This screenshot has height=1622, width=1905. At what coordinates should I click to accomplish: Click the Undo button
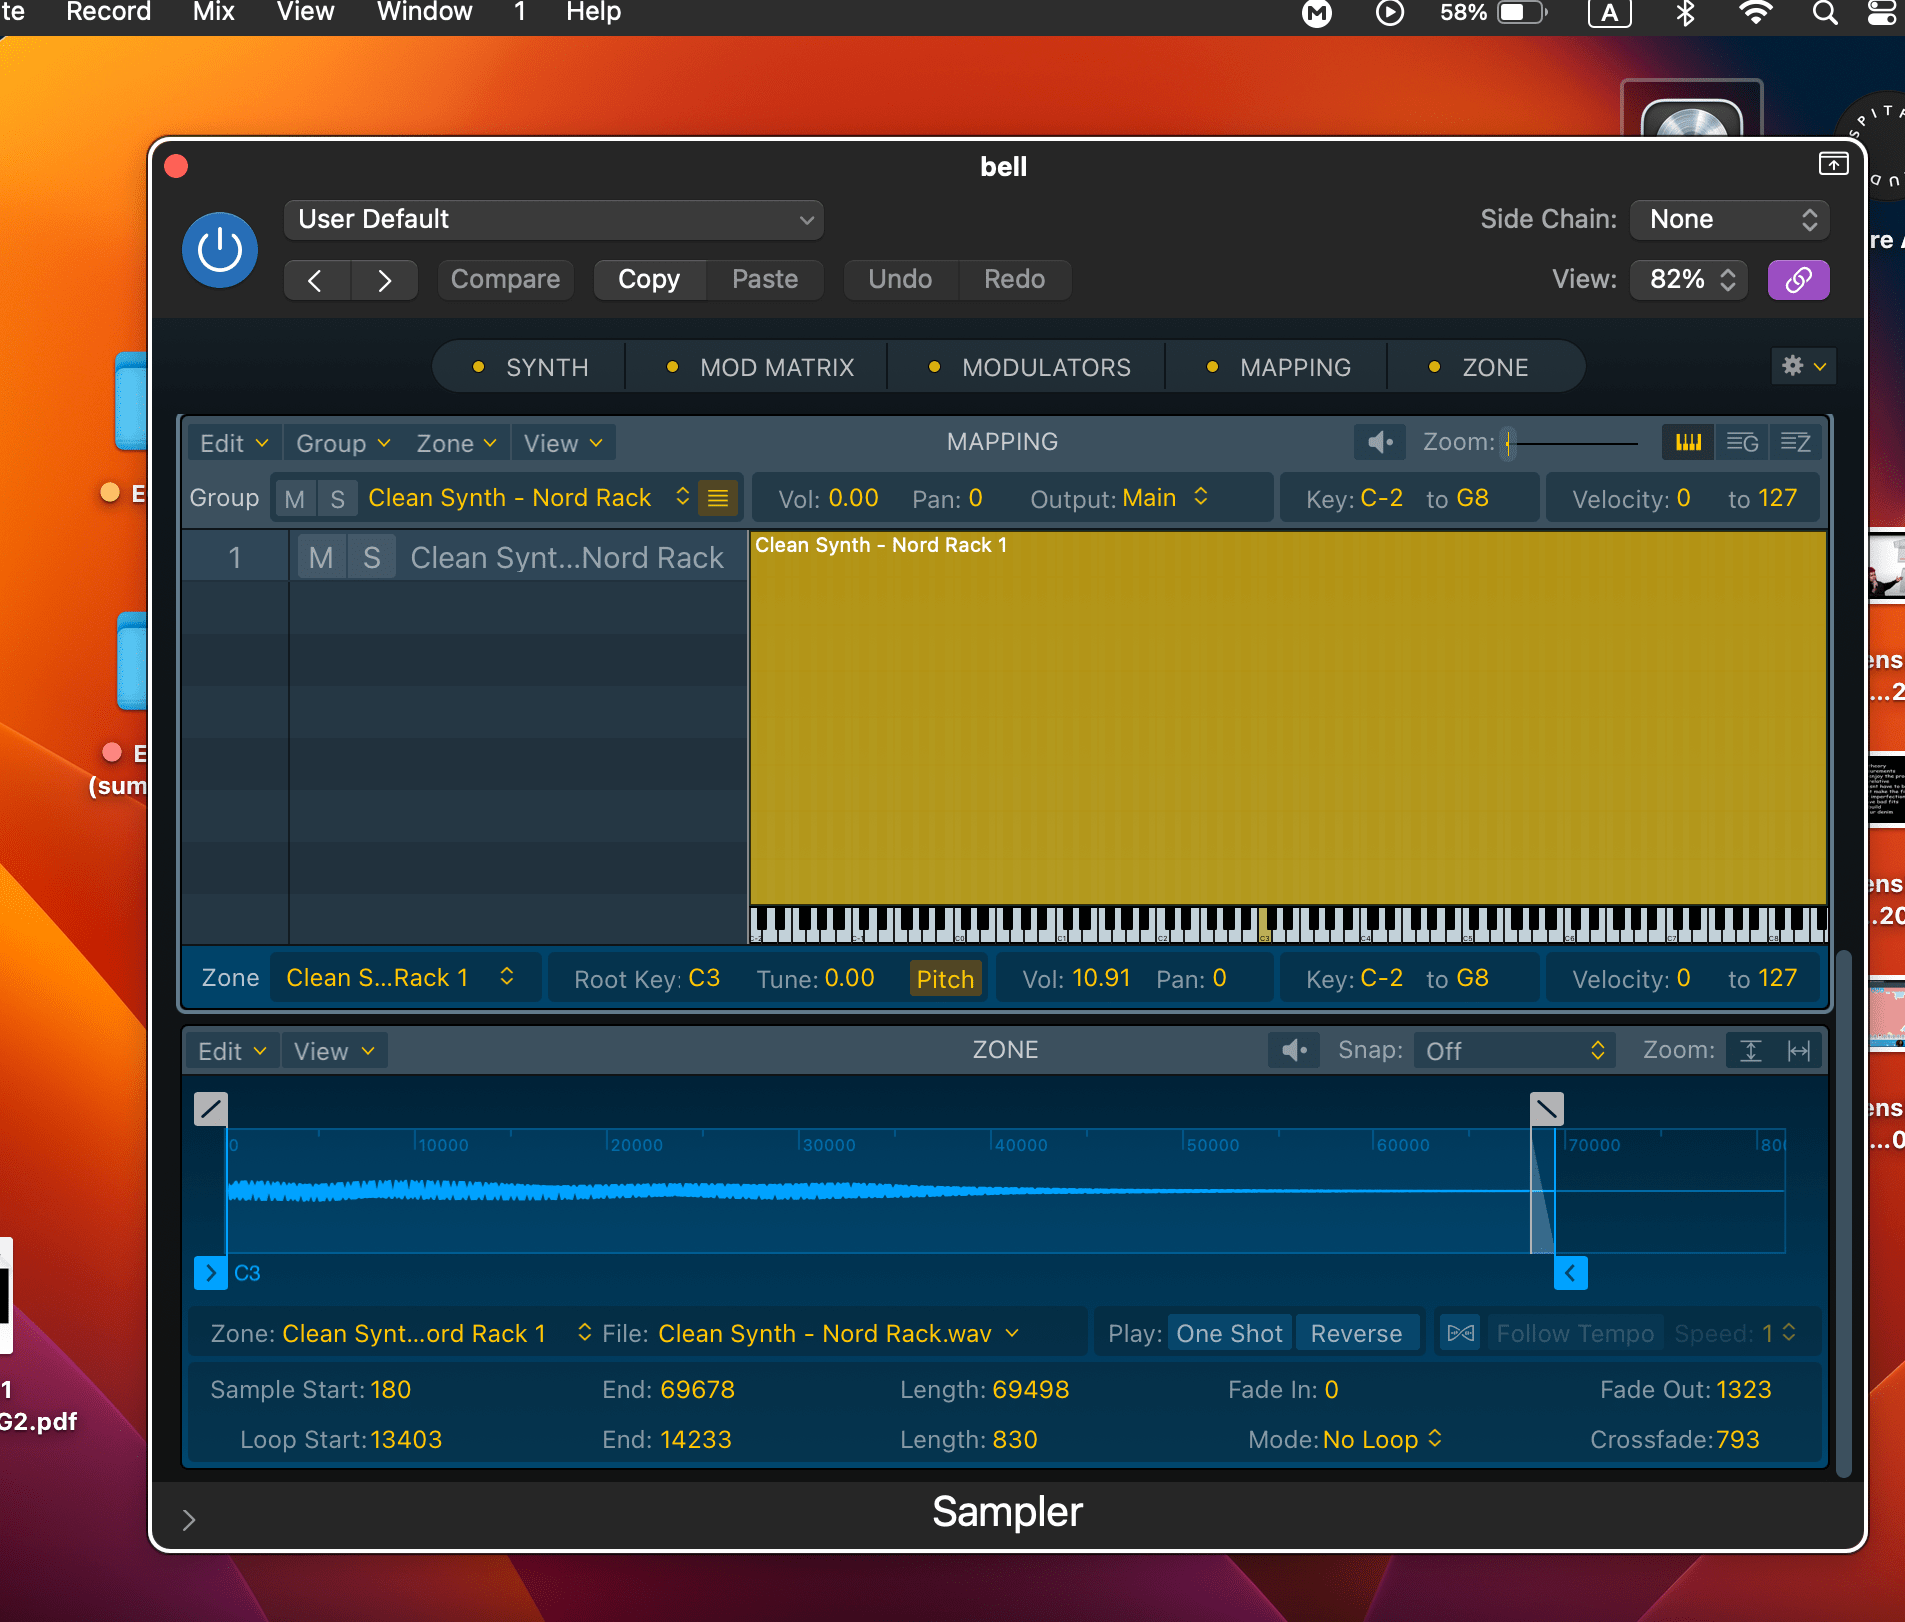click(899, 280)
